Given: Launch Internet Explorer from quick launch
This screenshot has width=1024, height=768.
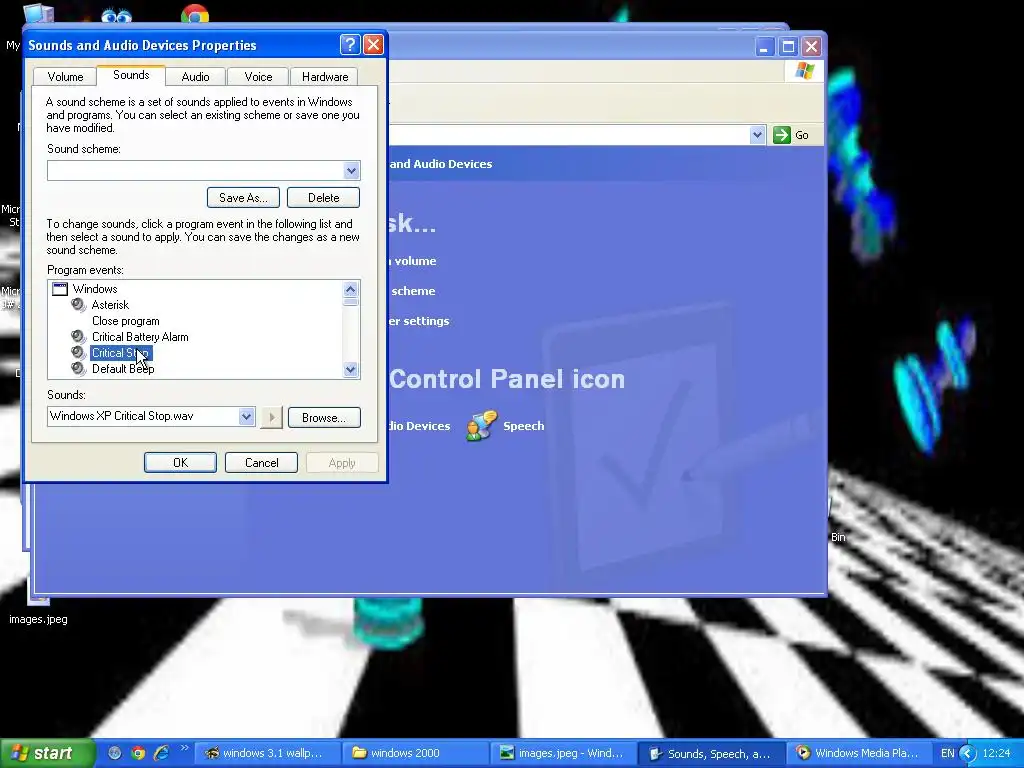Looking at the screenshot, I should click(x=161, y=753).
